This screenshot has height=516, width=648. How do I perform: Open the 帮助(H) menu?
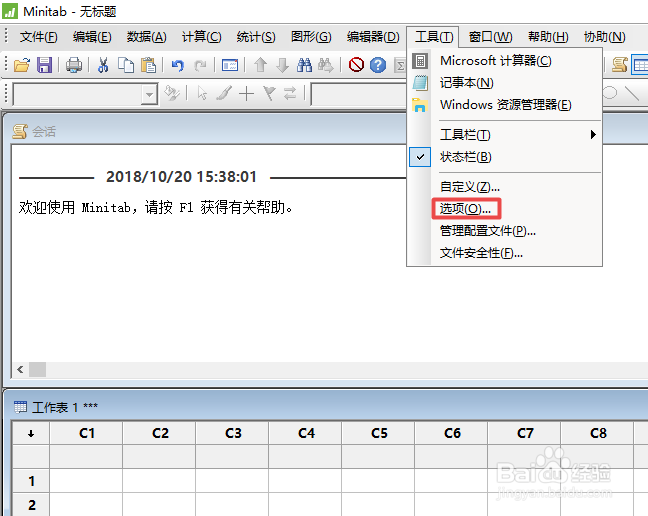[x=548, y=37]
